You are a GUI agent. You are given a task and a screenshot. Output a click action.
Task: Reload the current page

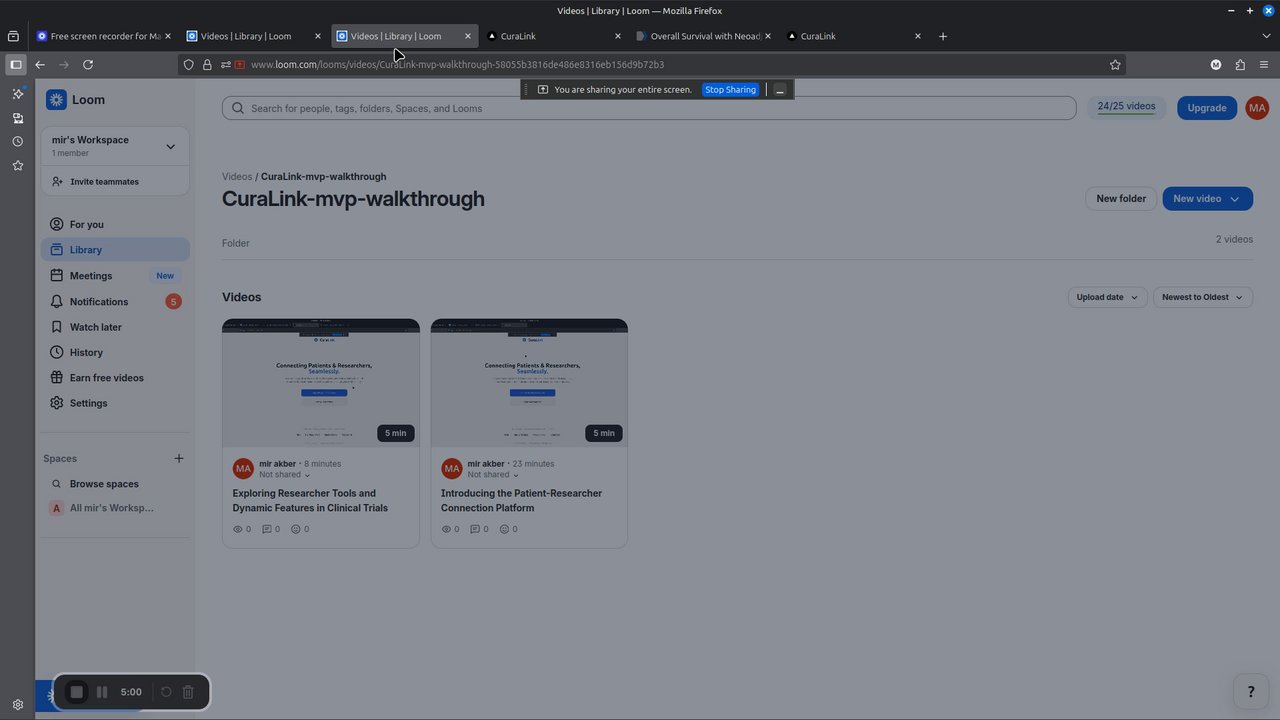pos(88,64)
